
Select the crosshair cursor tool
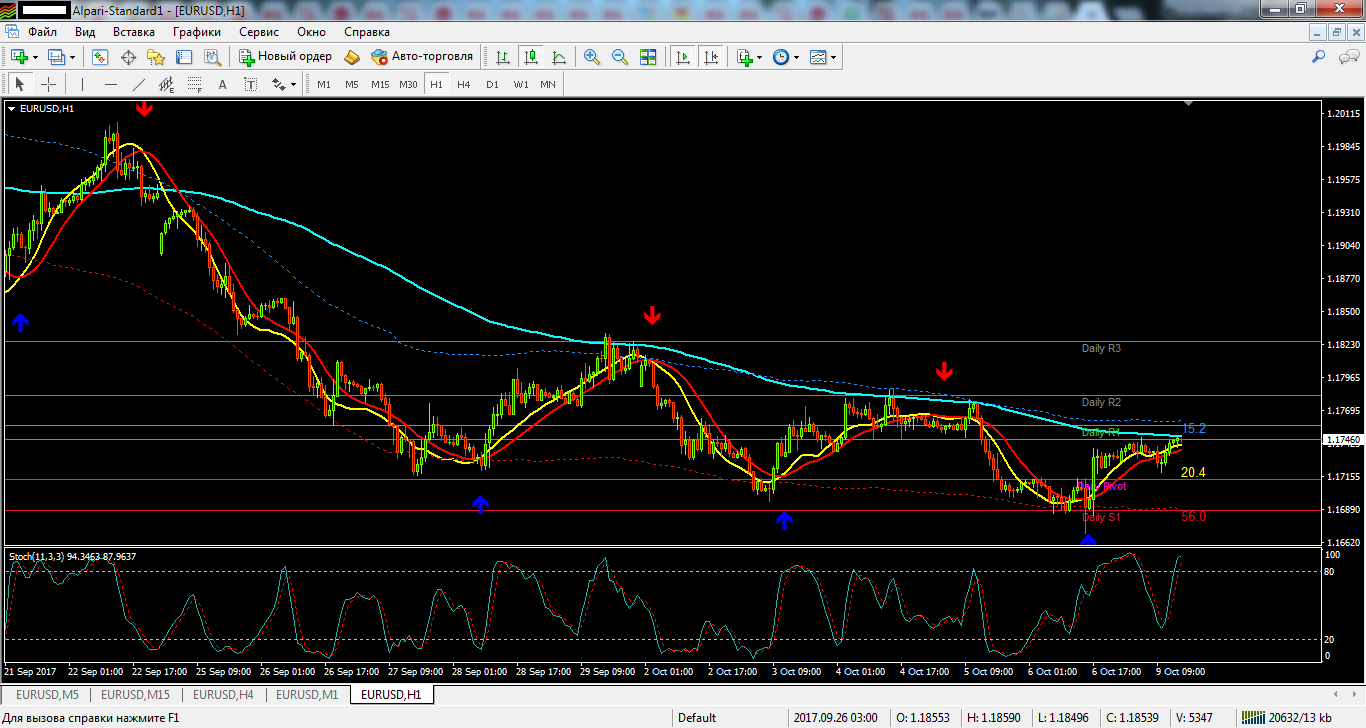point(48,84)
